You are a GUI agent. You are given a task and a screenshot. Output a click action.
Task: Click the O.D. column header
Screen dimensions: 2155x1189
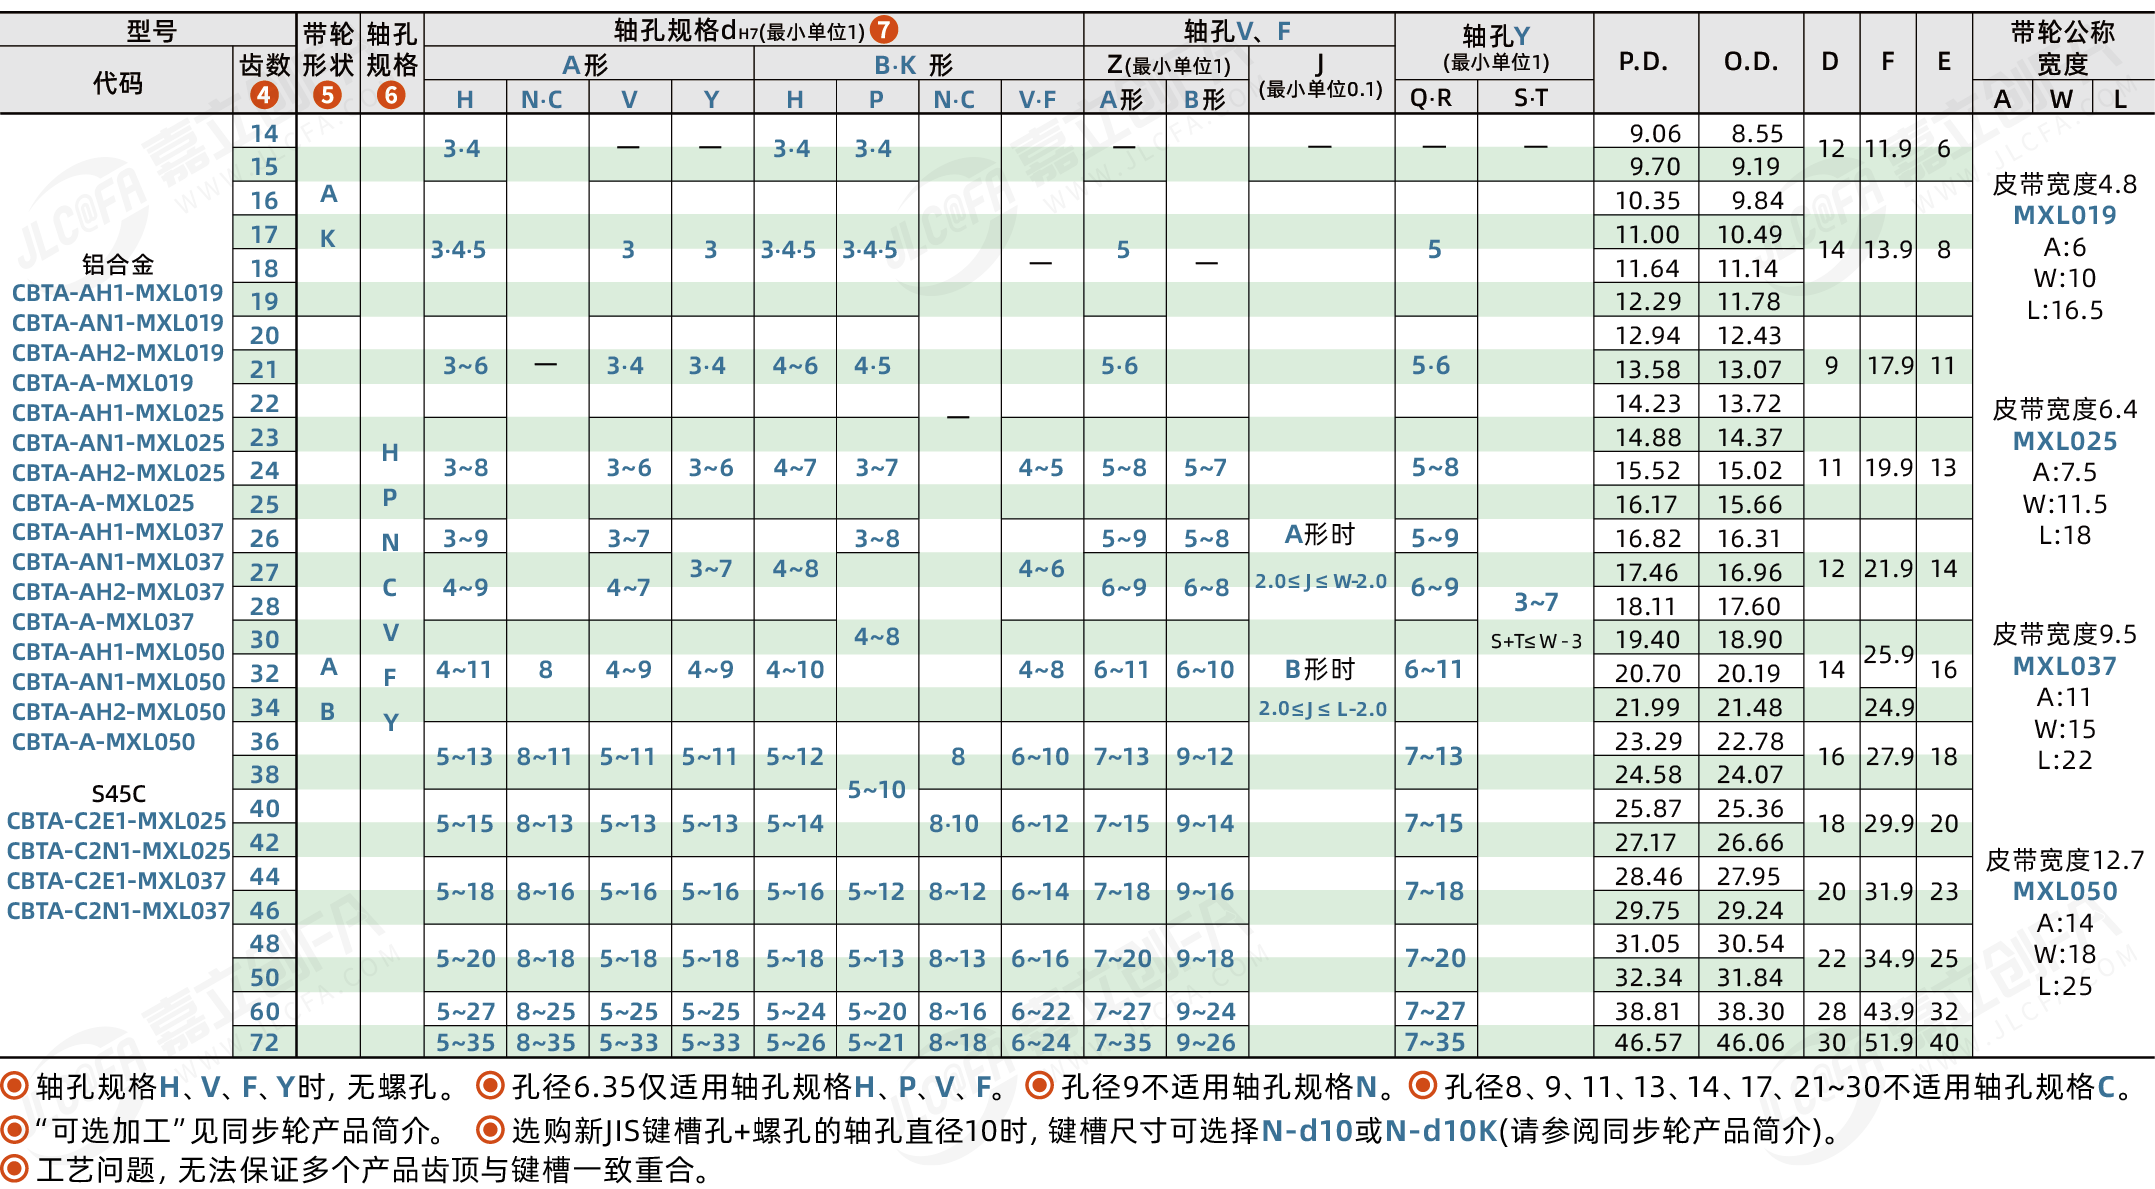pyautogui.click(x=1751, y=62)
